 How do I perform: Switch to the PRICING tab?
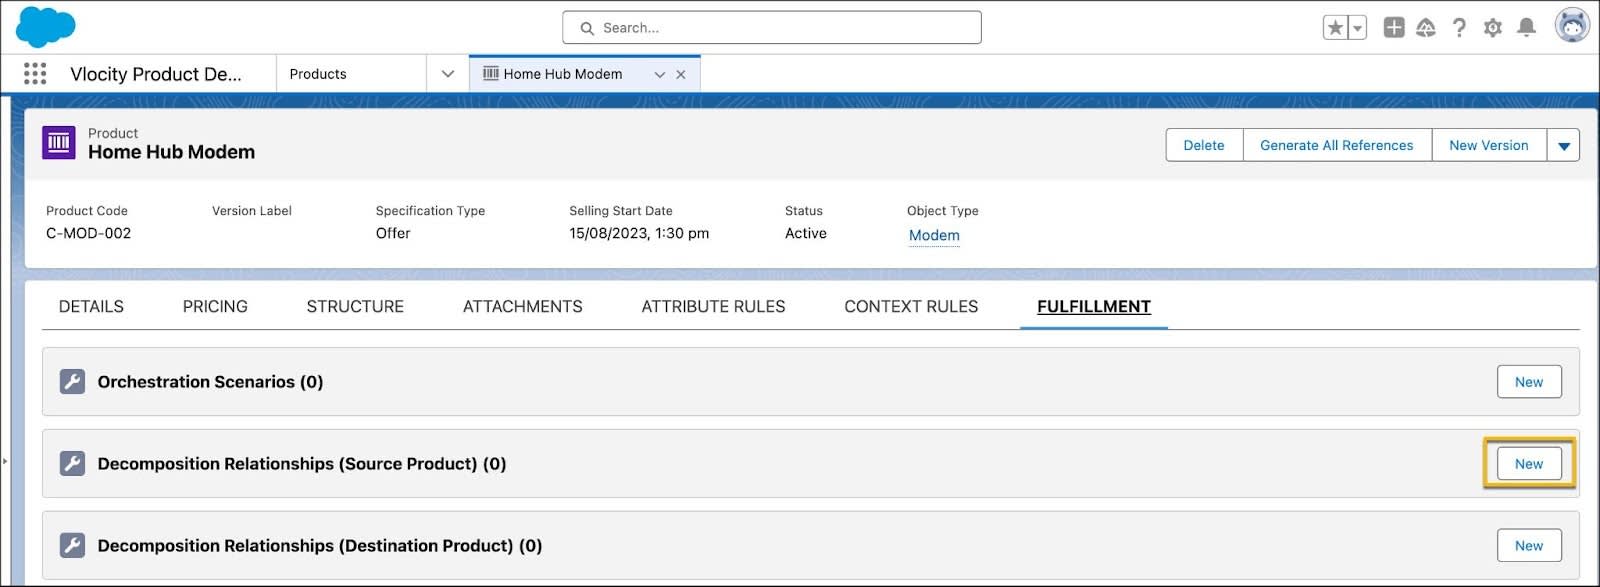(215, 306)
